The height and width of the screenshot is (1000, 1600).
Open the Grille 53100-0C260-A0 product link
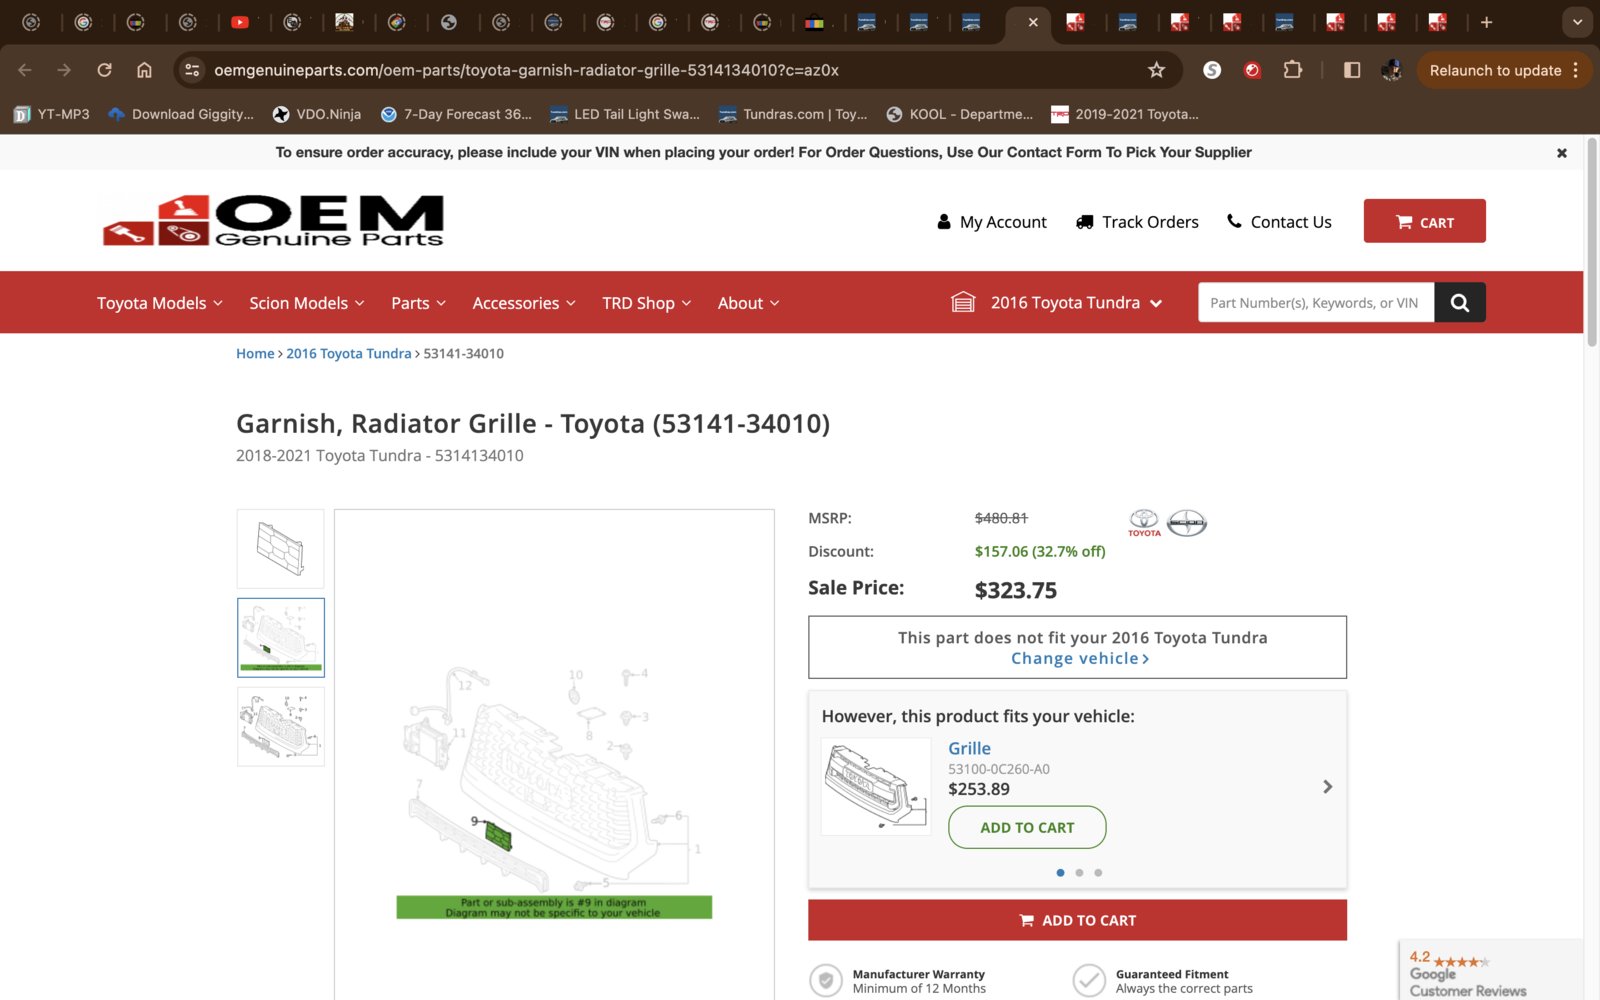969,749
